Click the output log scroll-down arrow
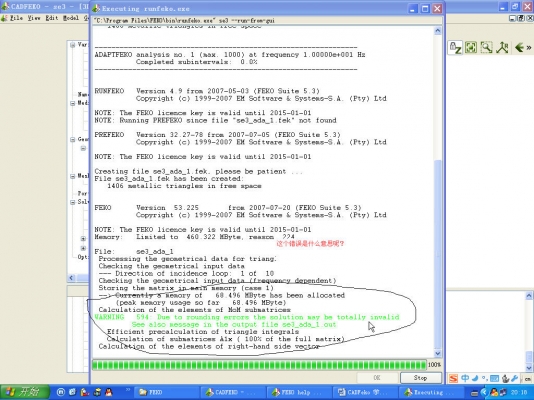Image resolution: width=534 pixels, height=400 pixels. click(438, 353)
